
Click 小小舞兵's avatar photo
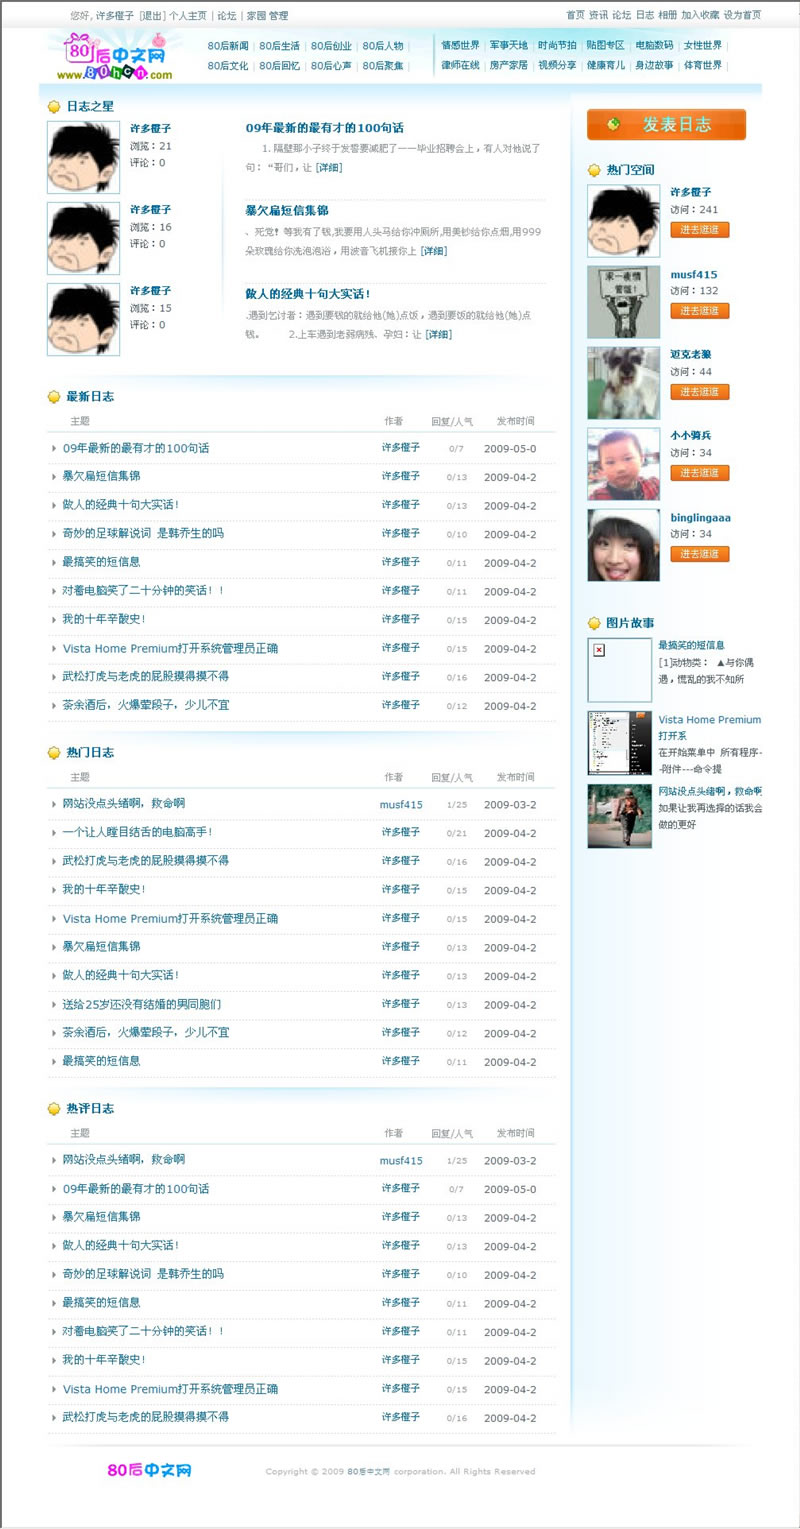click(623, 464)
